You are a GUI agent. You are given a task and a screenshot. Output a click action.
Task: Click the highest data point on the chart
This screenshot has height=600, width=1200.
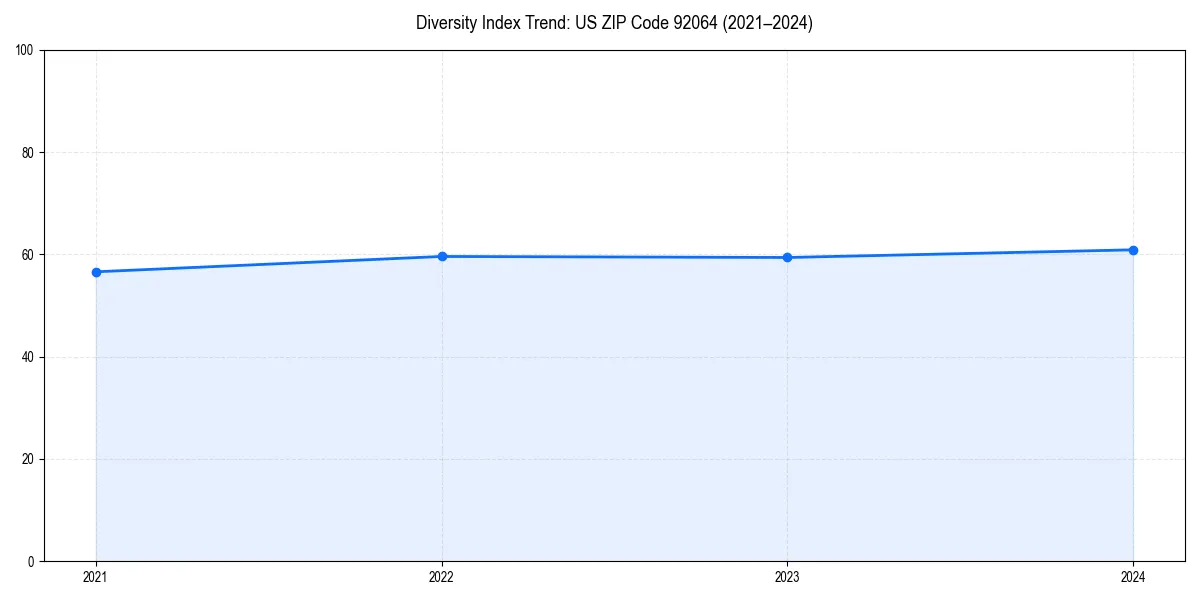pyautogui.click(x=1133, y=248)
